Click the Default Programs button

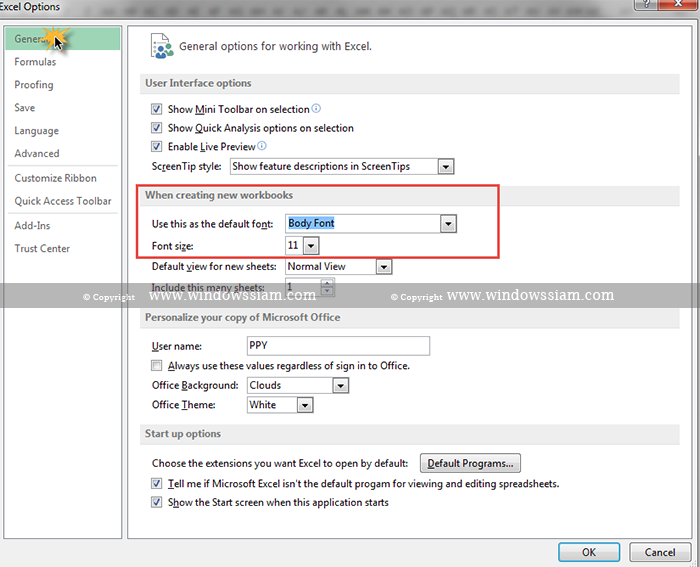[470, 463]
